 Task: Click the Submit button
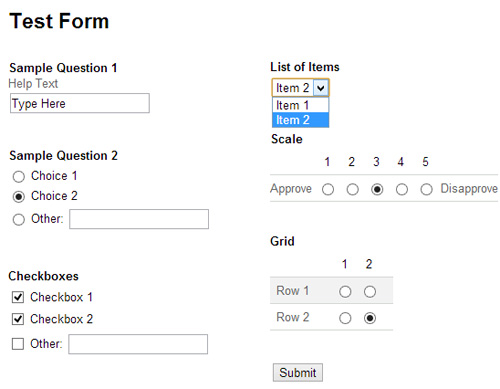298,372
